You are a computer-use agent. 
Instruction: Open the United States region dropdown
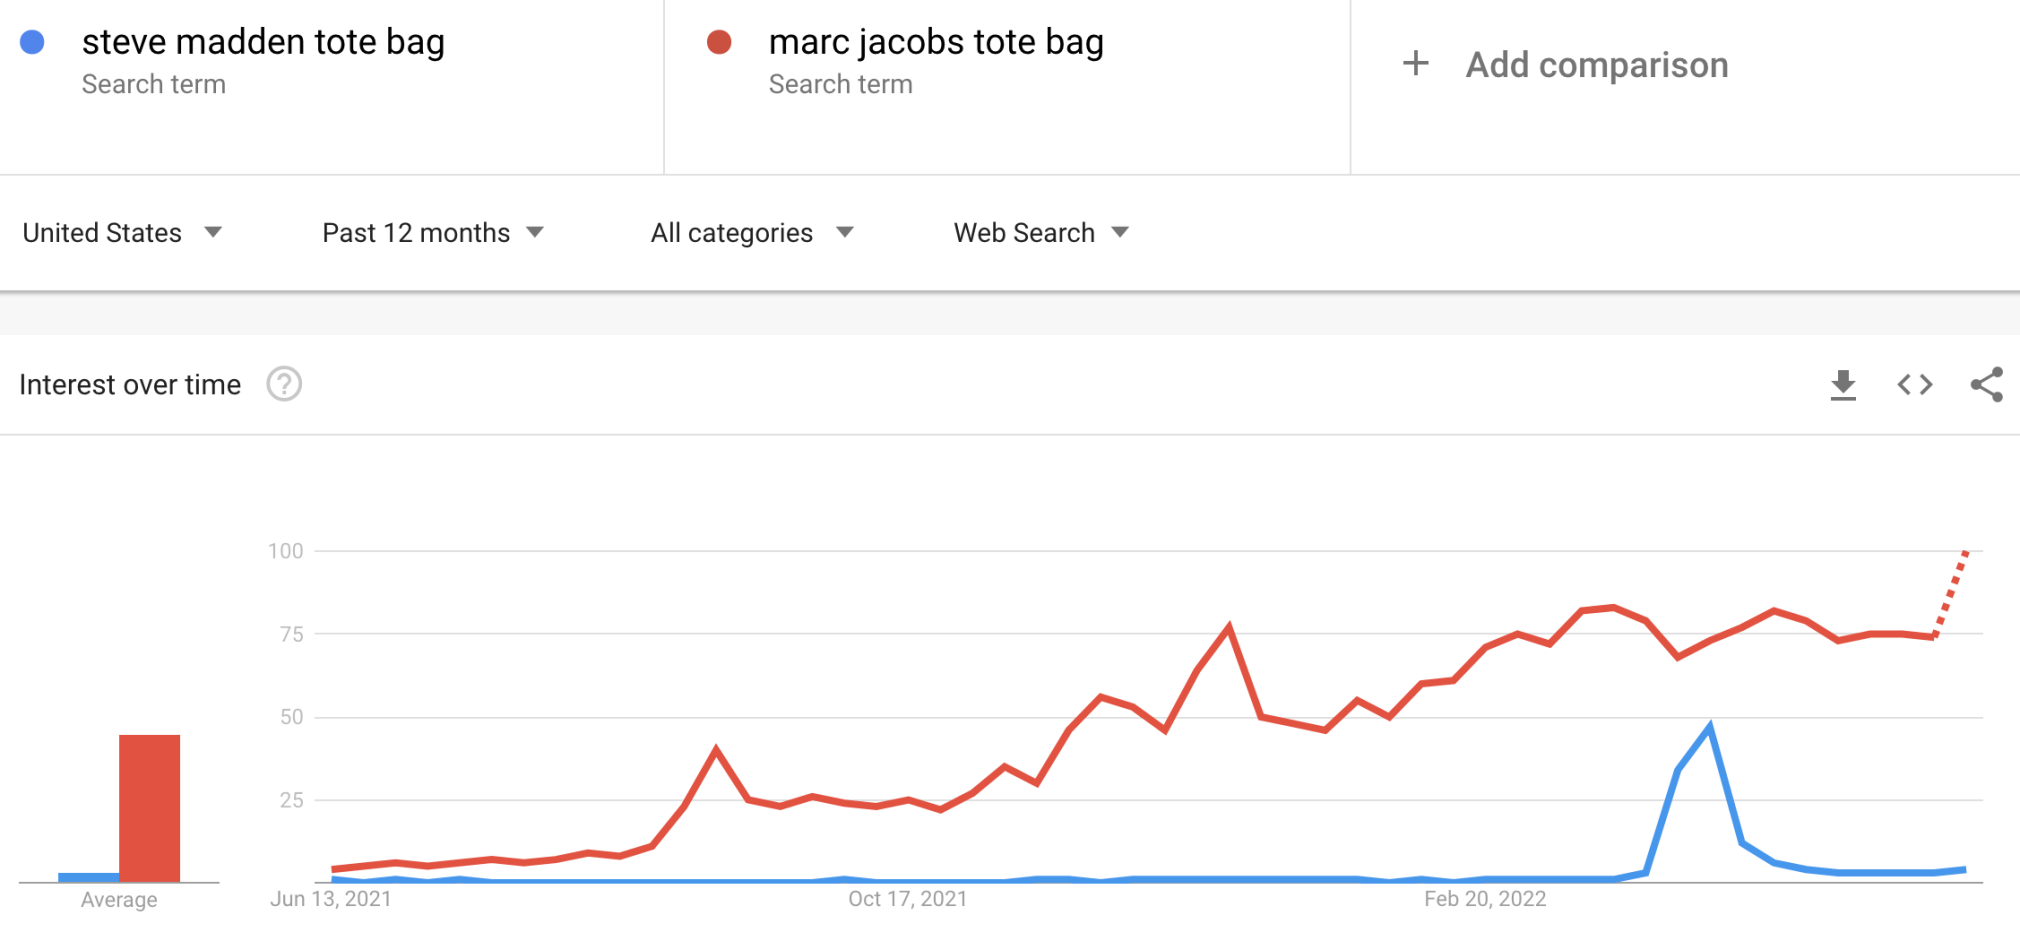(x=122, y=233)
